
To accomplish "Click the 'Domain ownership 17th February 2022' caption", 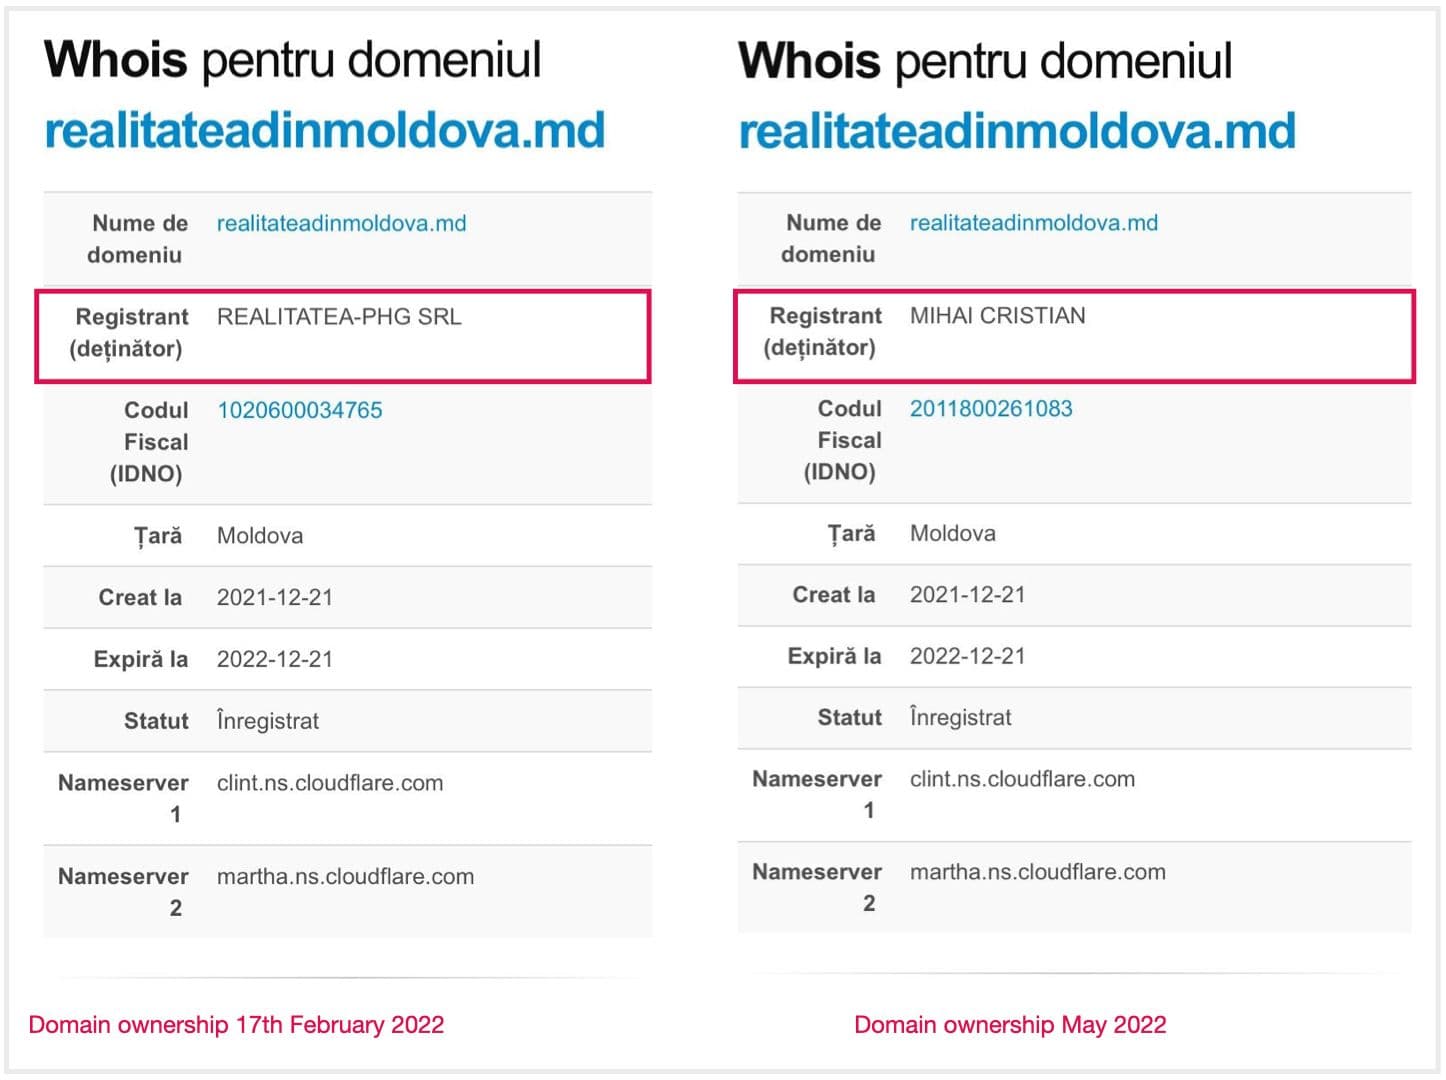I will [236, 1024].
